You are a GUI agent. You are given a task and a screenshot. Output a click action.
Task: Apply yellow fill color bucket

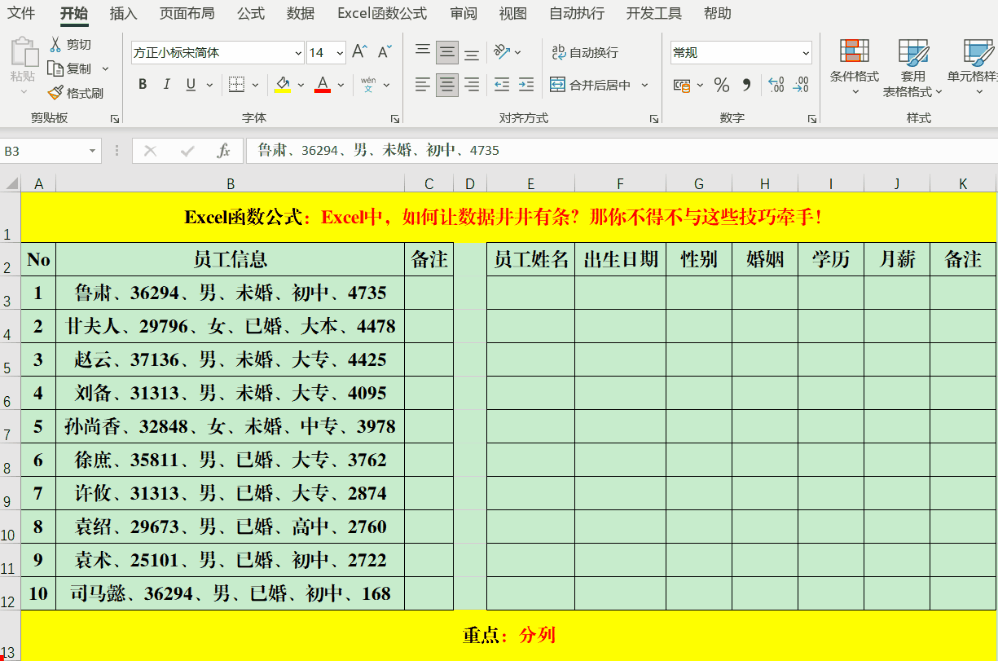click(x=283, y=84)
